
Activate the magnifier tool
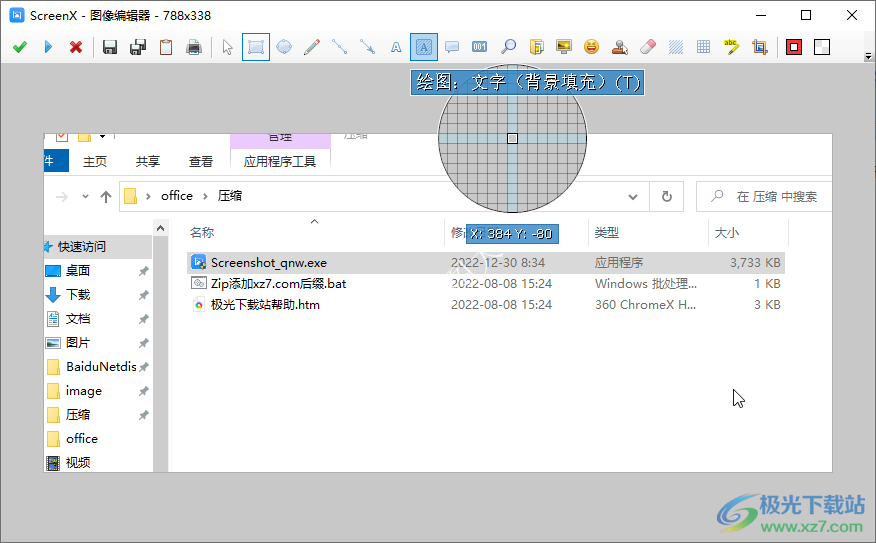click(508, 47)
